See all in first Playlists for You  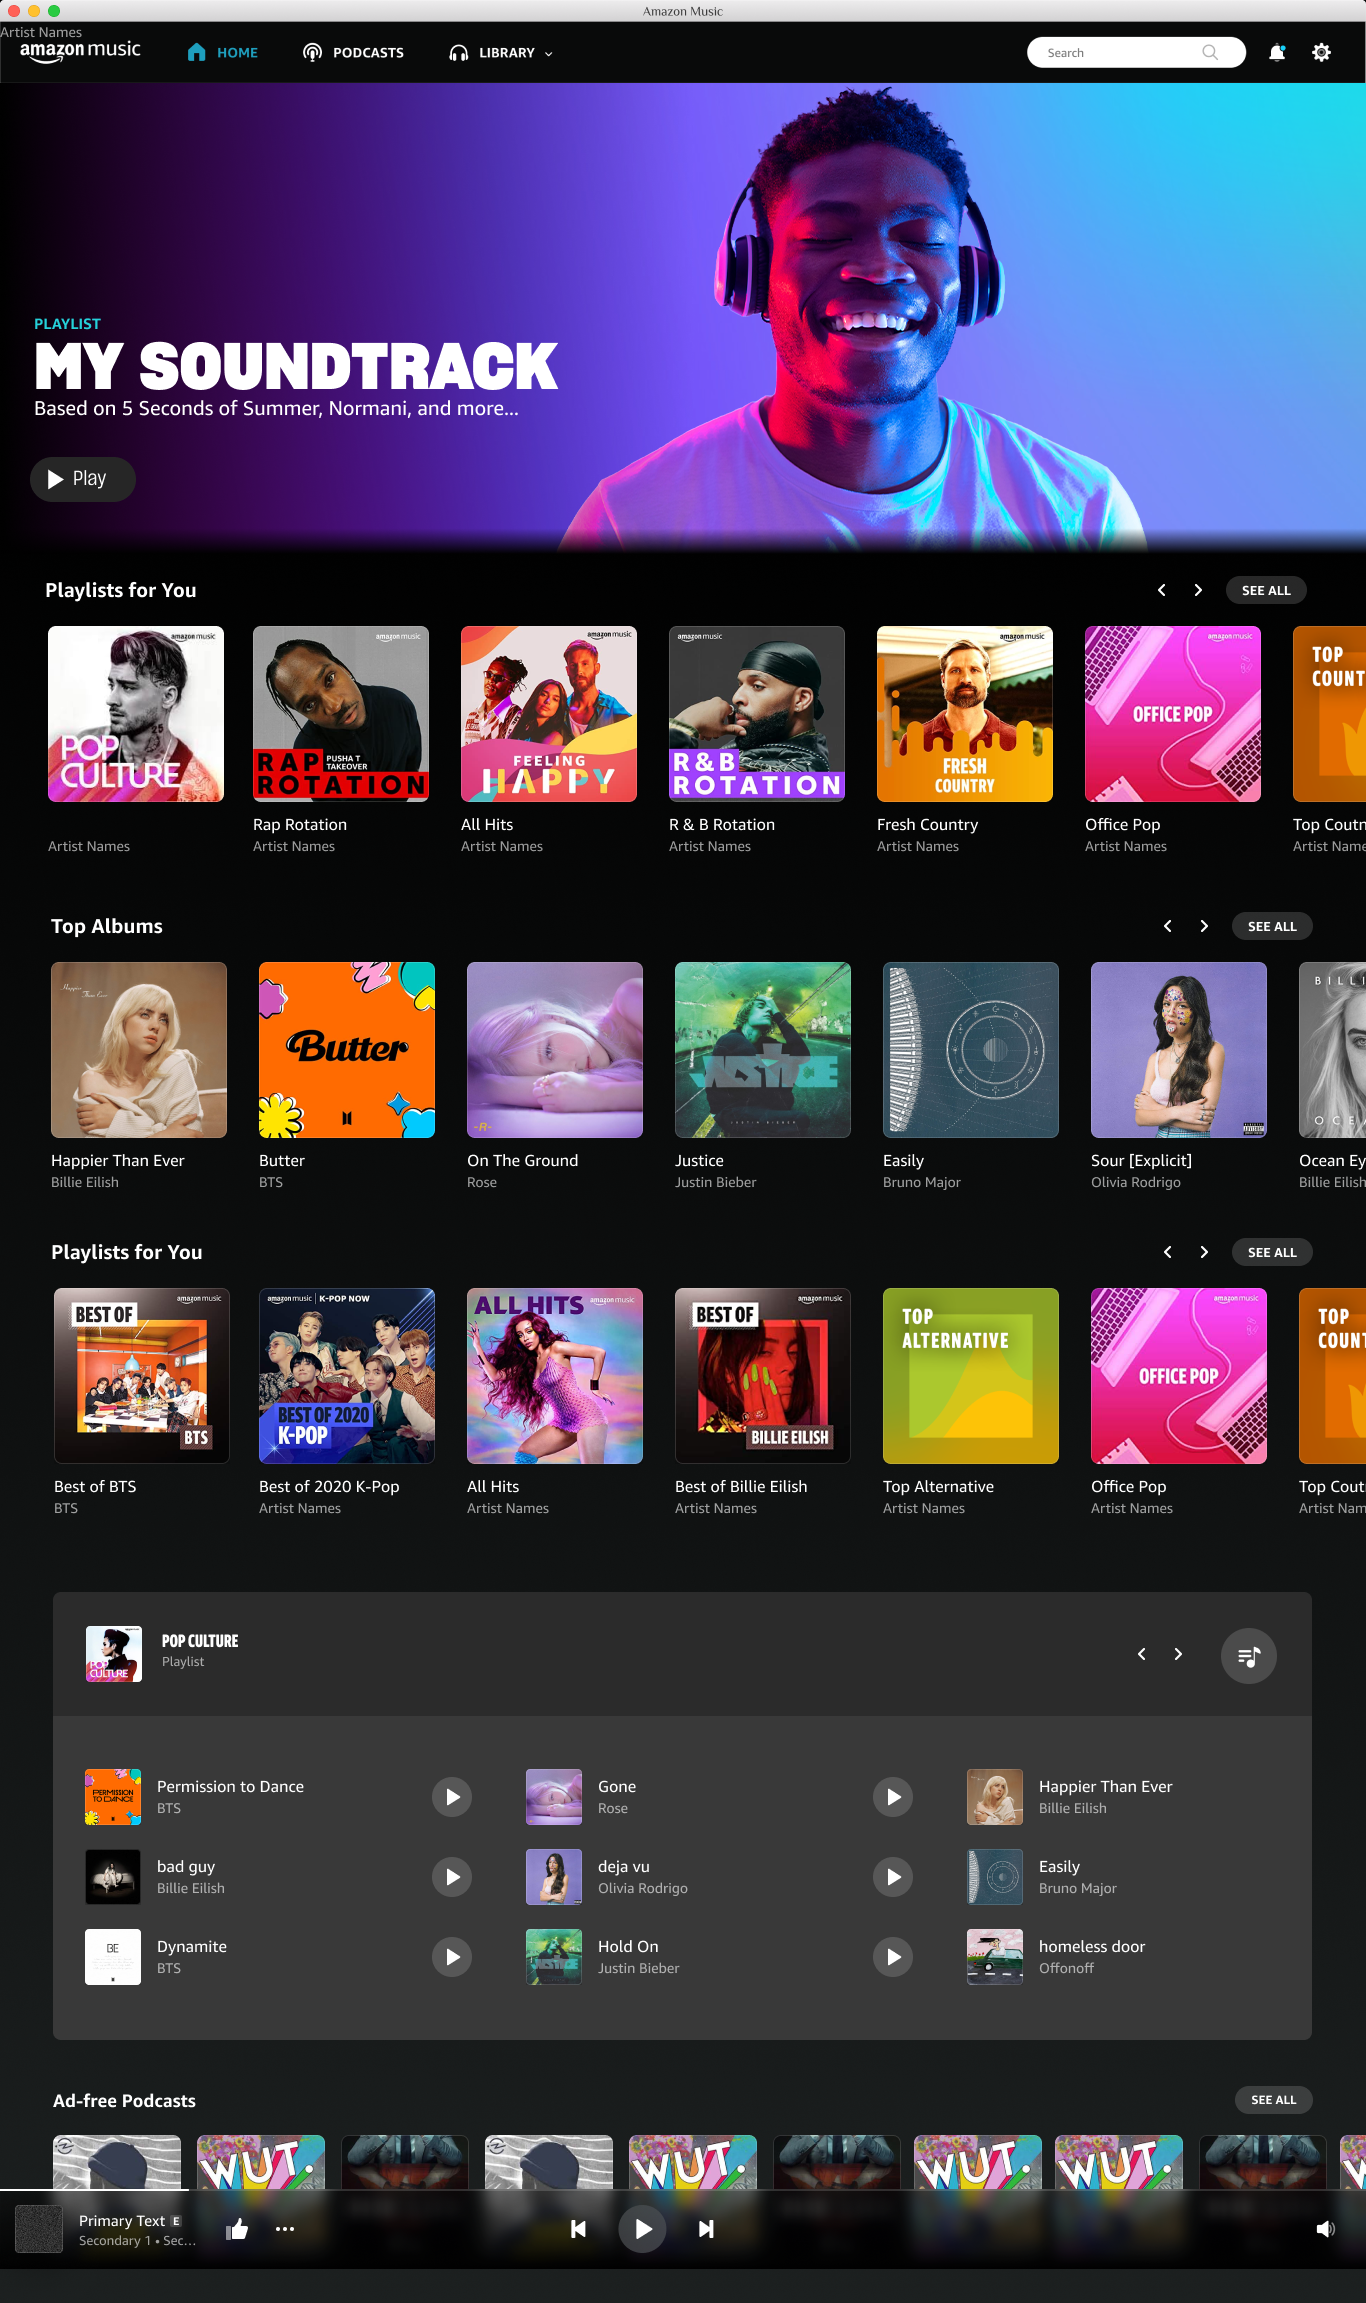click(1266, 590)
